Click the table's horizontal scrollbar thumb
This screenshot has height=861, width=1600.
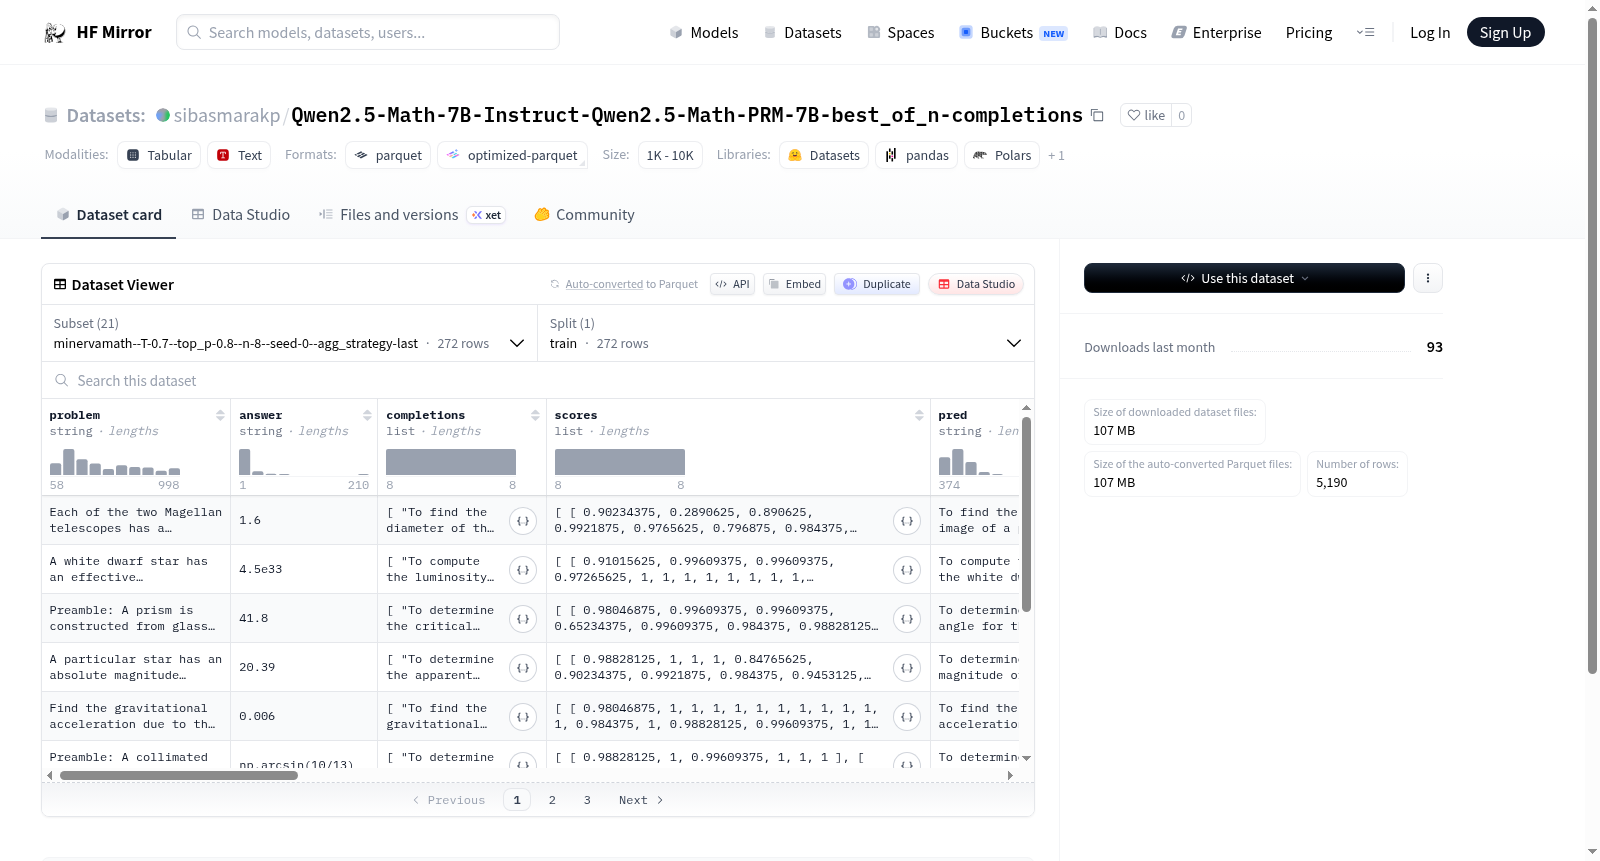179,775
